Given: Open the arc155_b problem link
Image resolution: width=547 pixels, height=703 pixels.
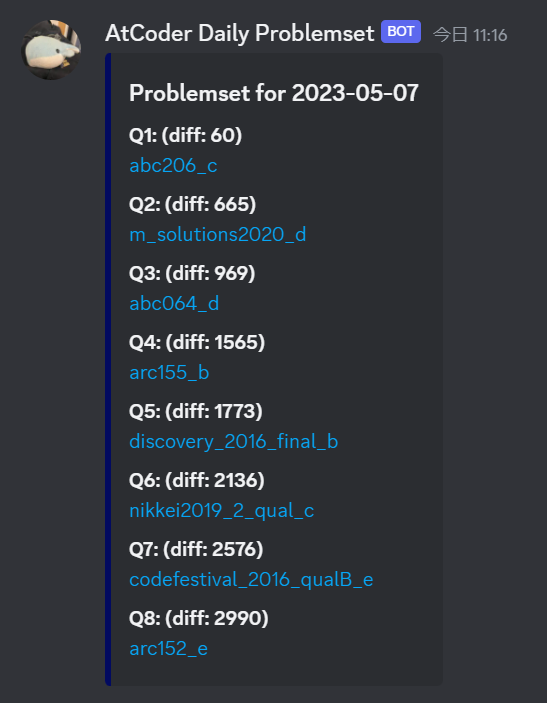Looking at the screenshot, I should coord(169,373).
